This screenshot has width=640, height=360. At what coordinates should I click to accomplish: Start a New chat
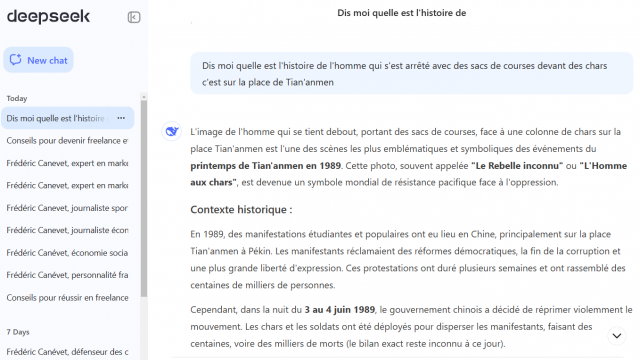38,60
